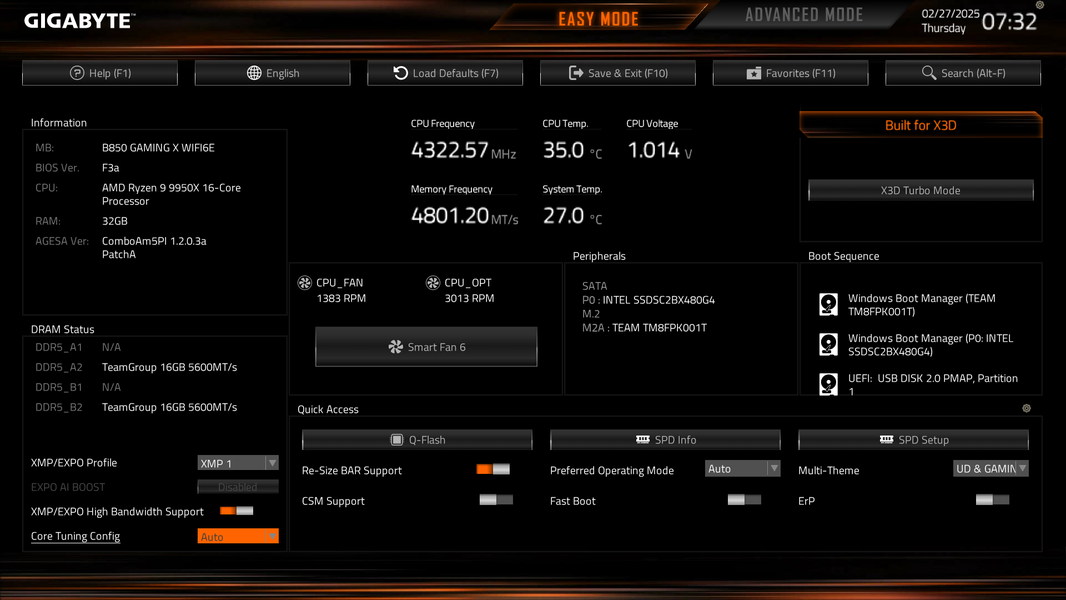Select Windows Boot Manager (TEAM TM8FPK001T) entry
1066x600 pixels.
(921, 304)
